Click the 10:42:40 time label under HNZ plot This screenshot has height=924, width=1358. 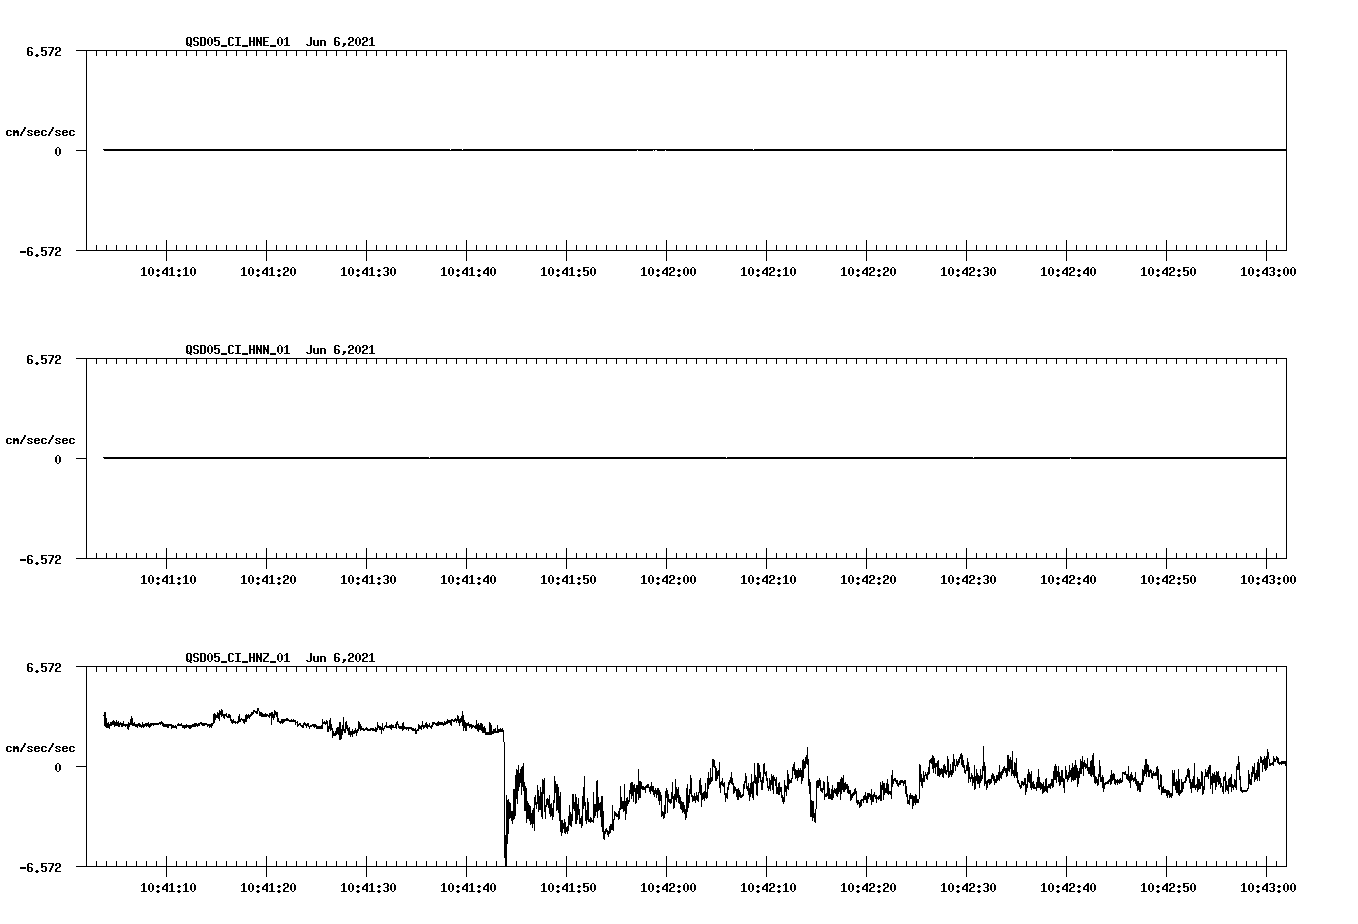tap(1068, 888)
